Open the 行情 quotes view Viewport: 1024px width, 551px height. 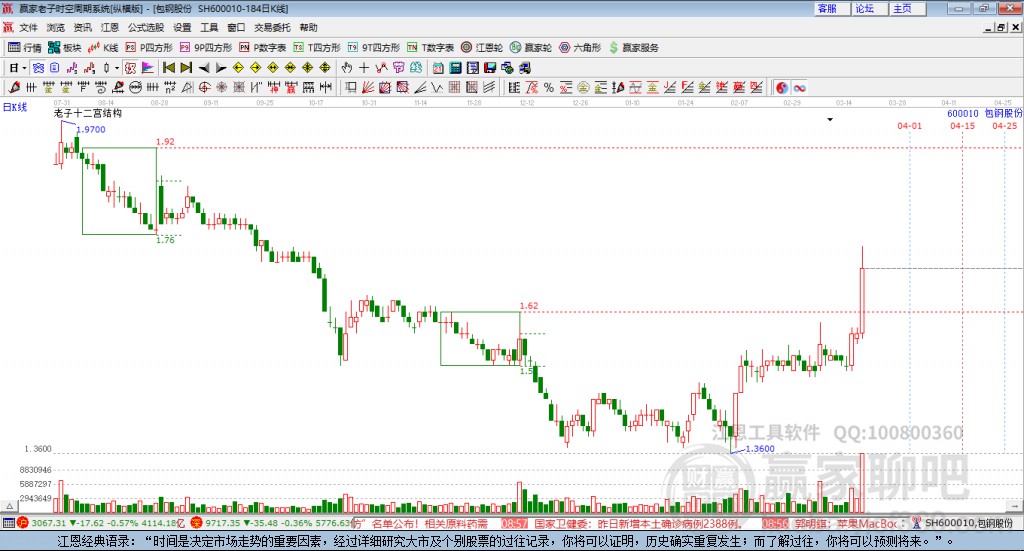click(x=24, y=48)
